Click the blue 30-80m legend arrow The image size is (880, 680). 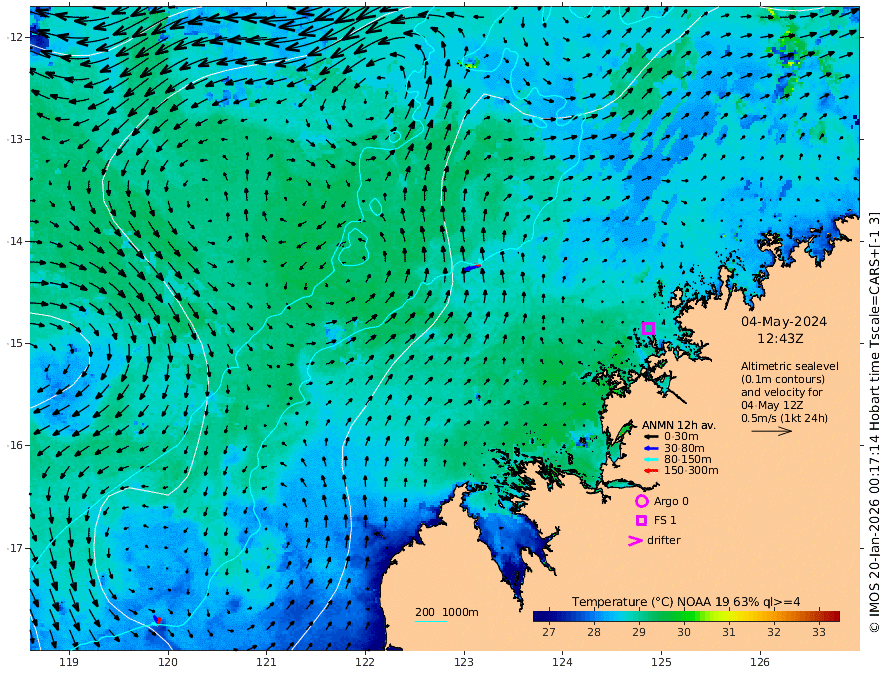tap(651, 448)
